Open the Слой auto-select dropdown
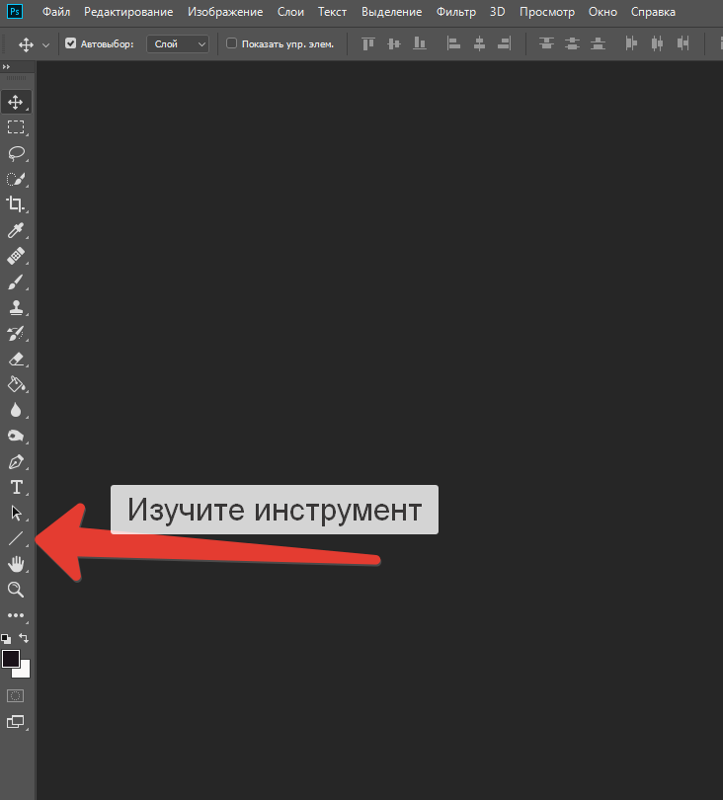The height and width of the screenshot is (800, 723). pos(178,44)
